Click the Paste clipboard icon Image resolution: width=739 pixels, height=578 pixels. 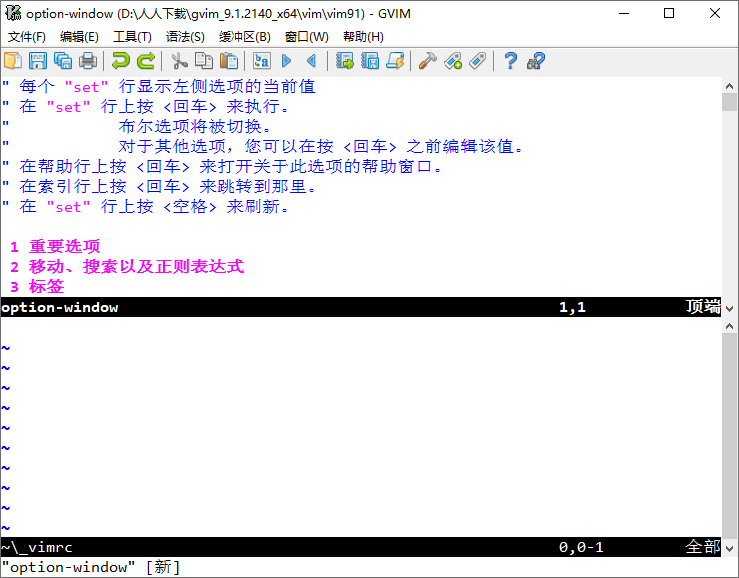pyautogui.click(x=229, y=61)
